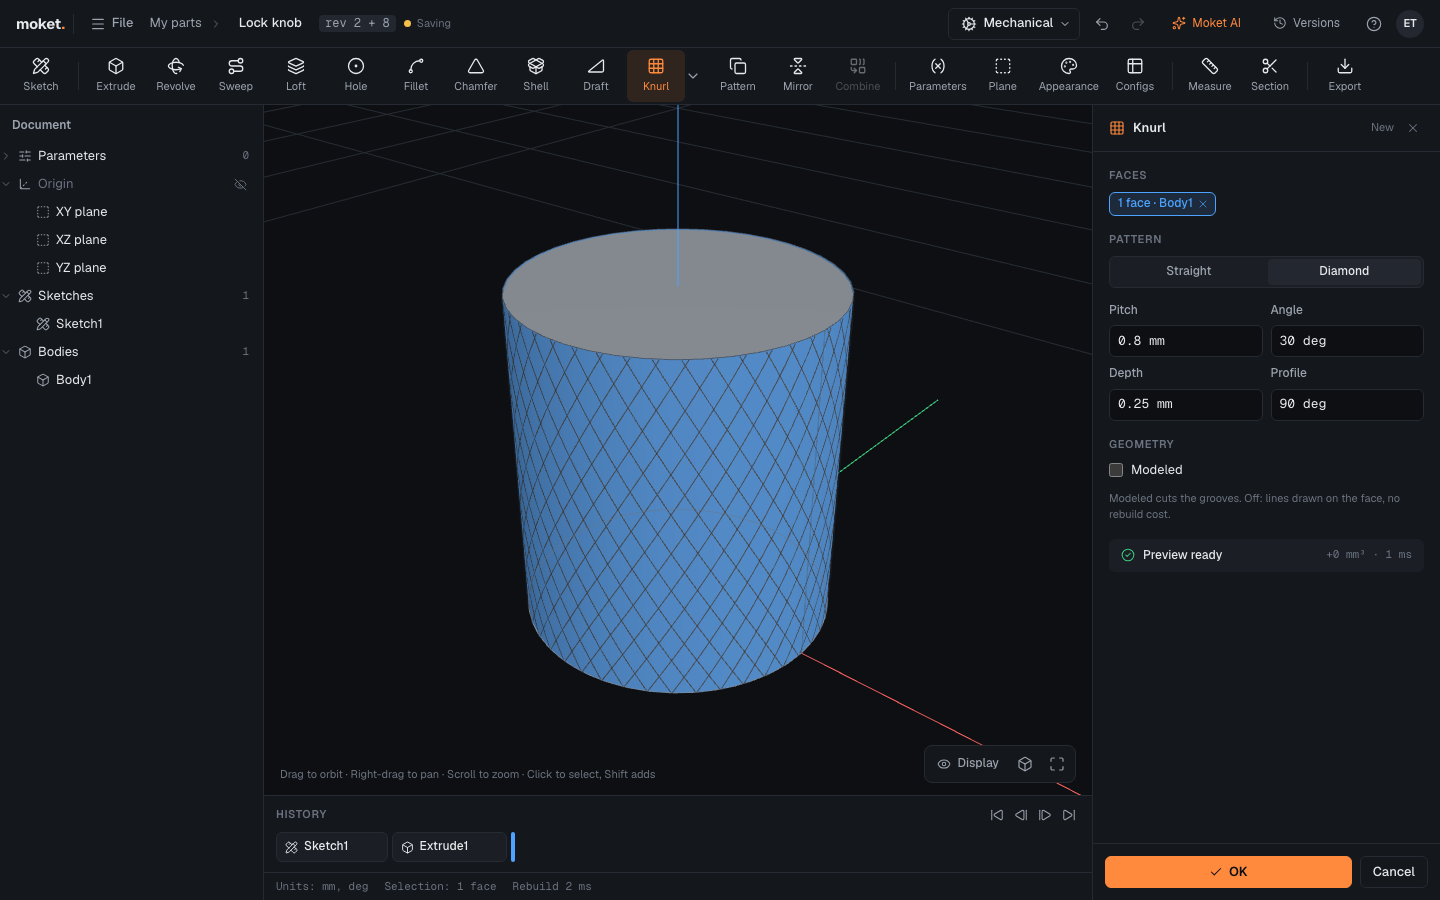Collapse the Bodies tree node
Viewport: 1440px width, 900px height.
[7, 352]
